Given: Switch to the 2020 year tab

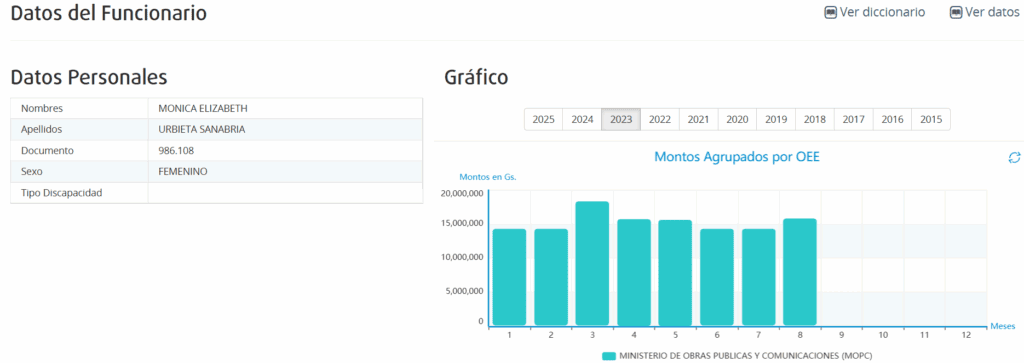Looking at the screenshot, I should tap(737, 119).
